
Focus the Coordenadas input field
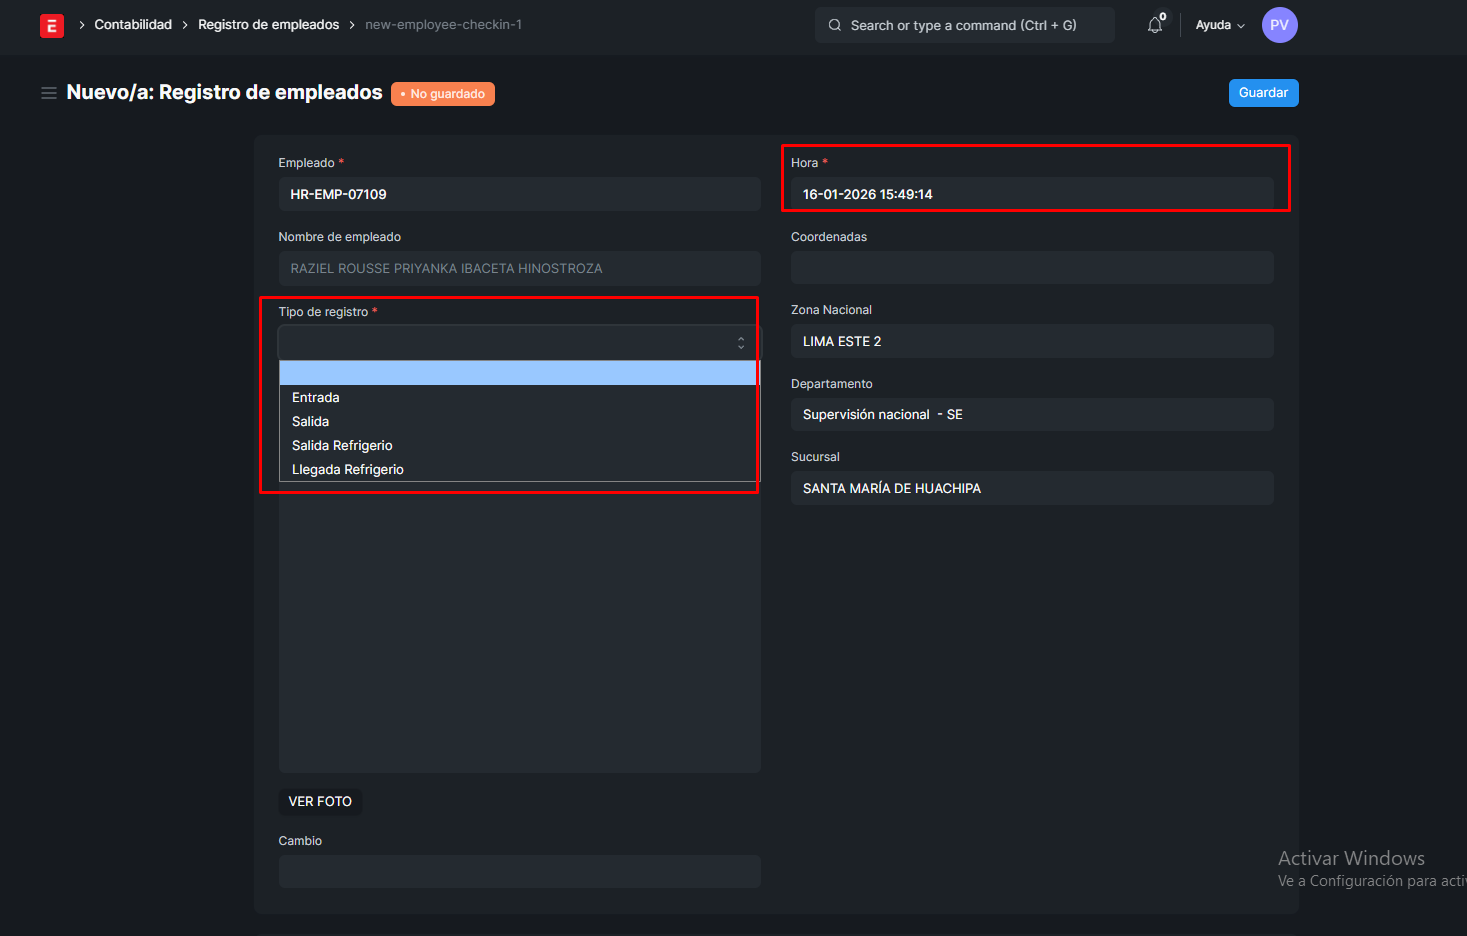(1031, 268)
